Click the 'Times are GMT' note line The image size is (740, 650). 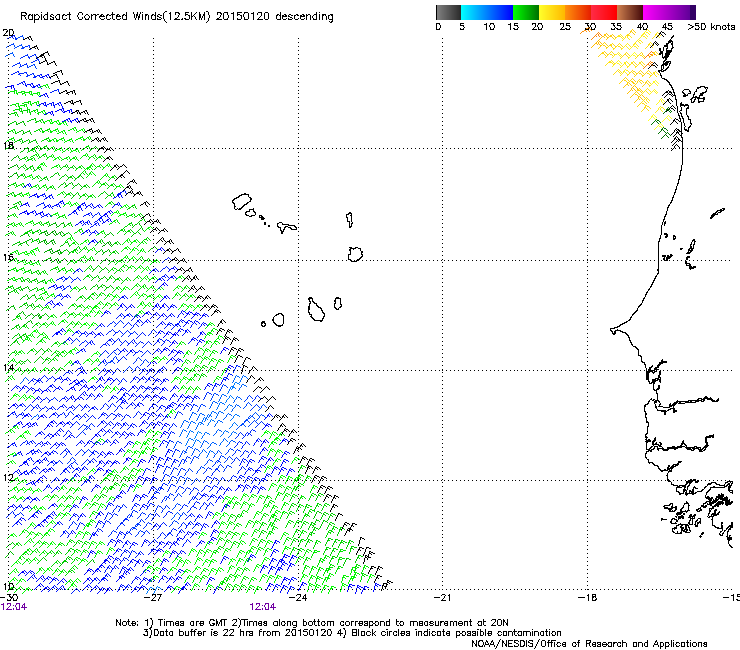pos(311,623)
